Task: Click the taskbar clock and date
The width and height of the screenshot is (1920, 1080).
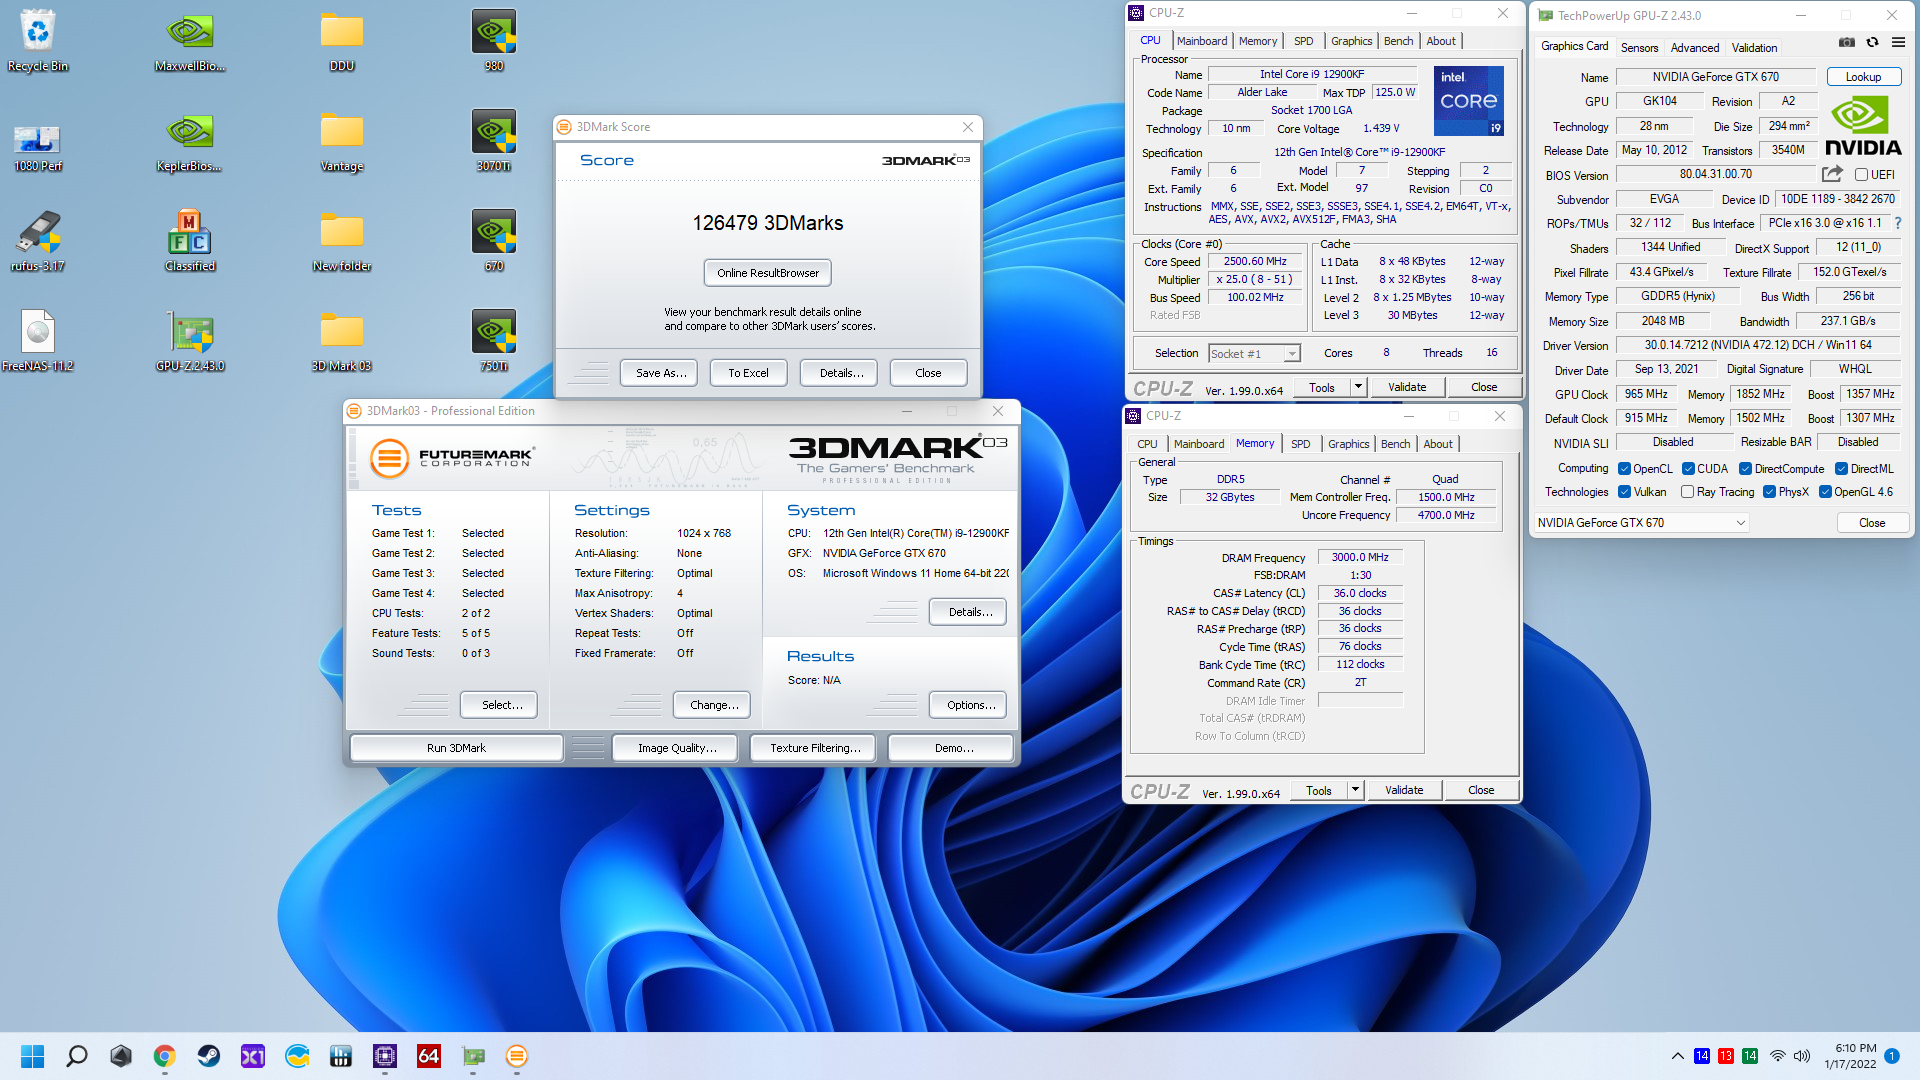Action: coord(1849,1056)
